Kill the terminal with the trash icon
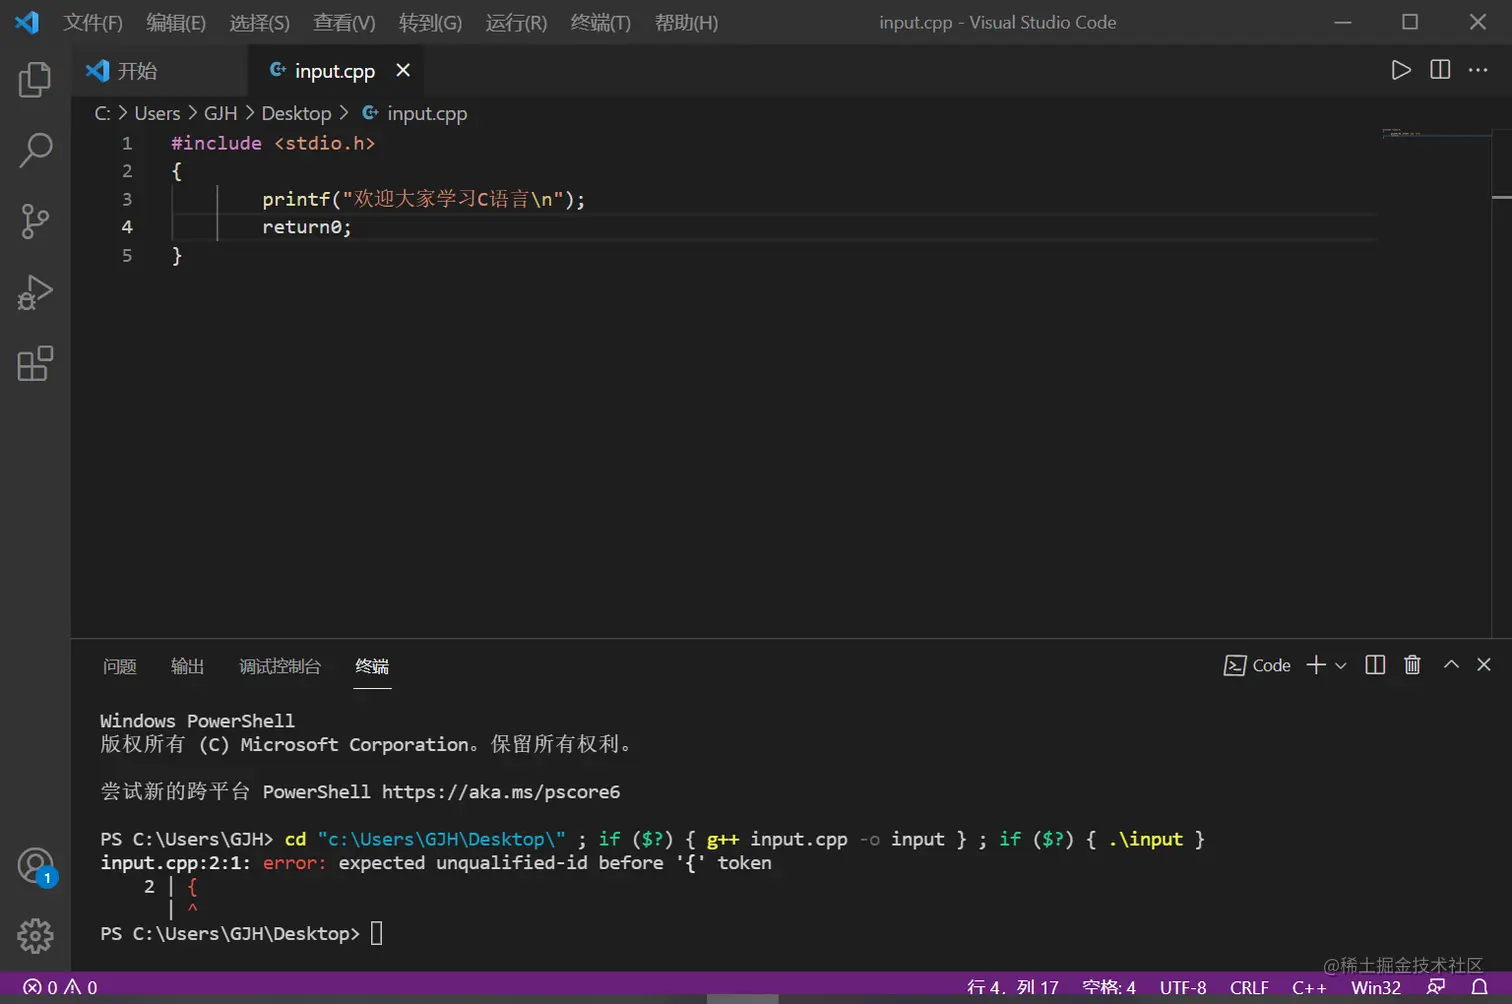The width and height of the screenshot is (1512, 1004). click(1412, 665)
